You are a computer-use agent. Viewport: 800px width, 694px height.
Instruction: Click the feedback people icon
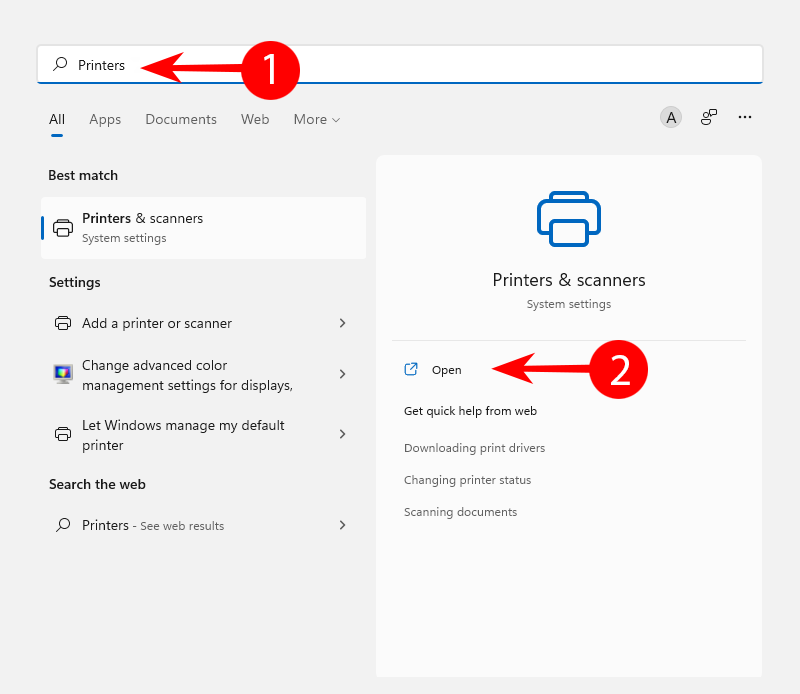pos(709,117)
